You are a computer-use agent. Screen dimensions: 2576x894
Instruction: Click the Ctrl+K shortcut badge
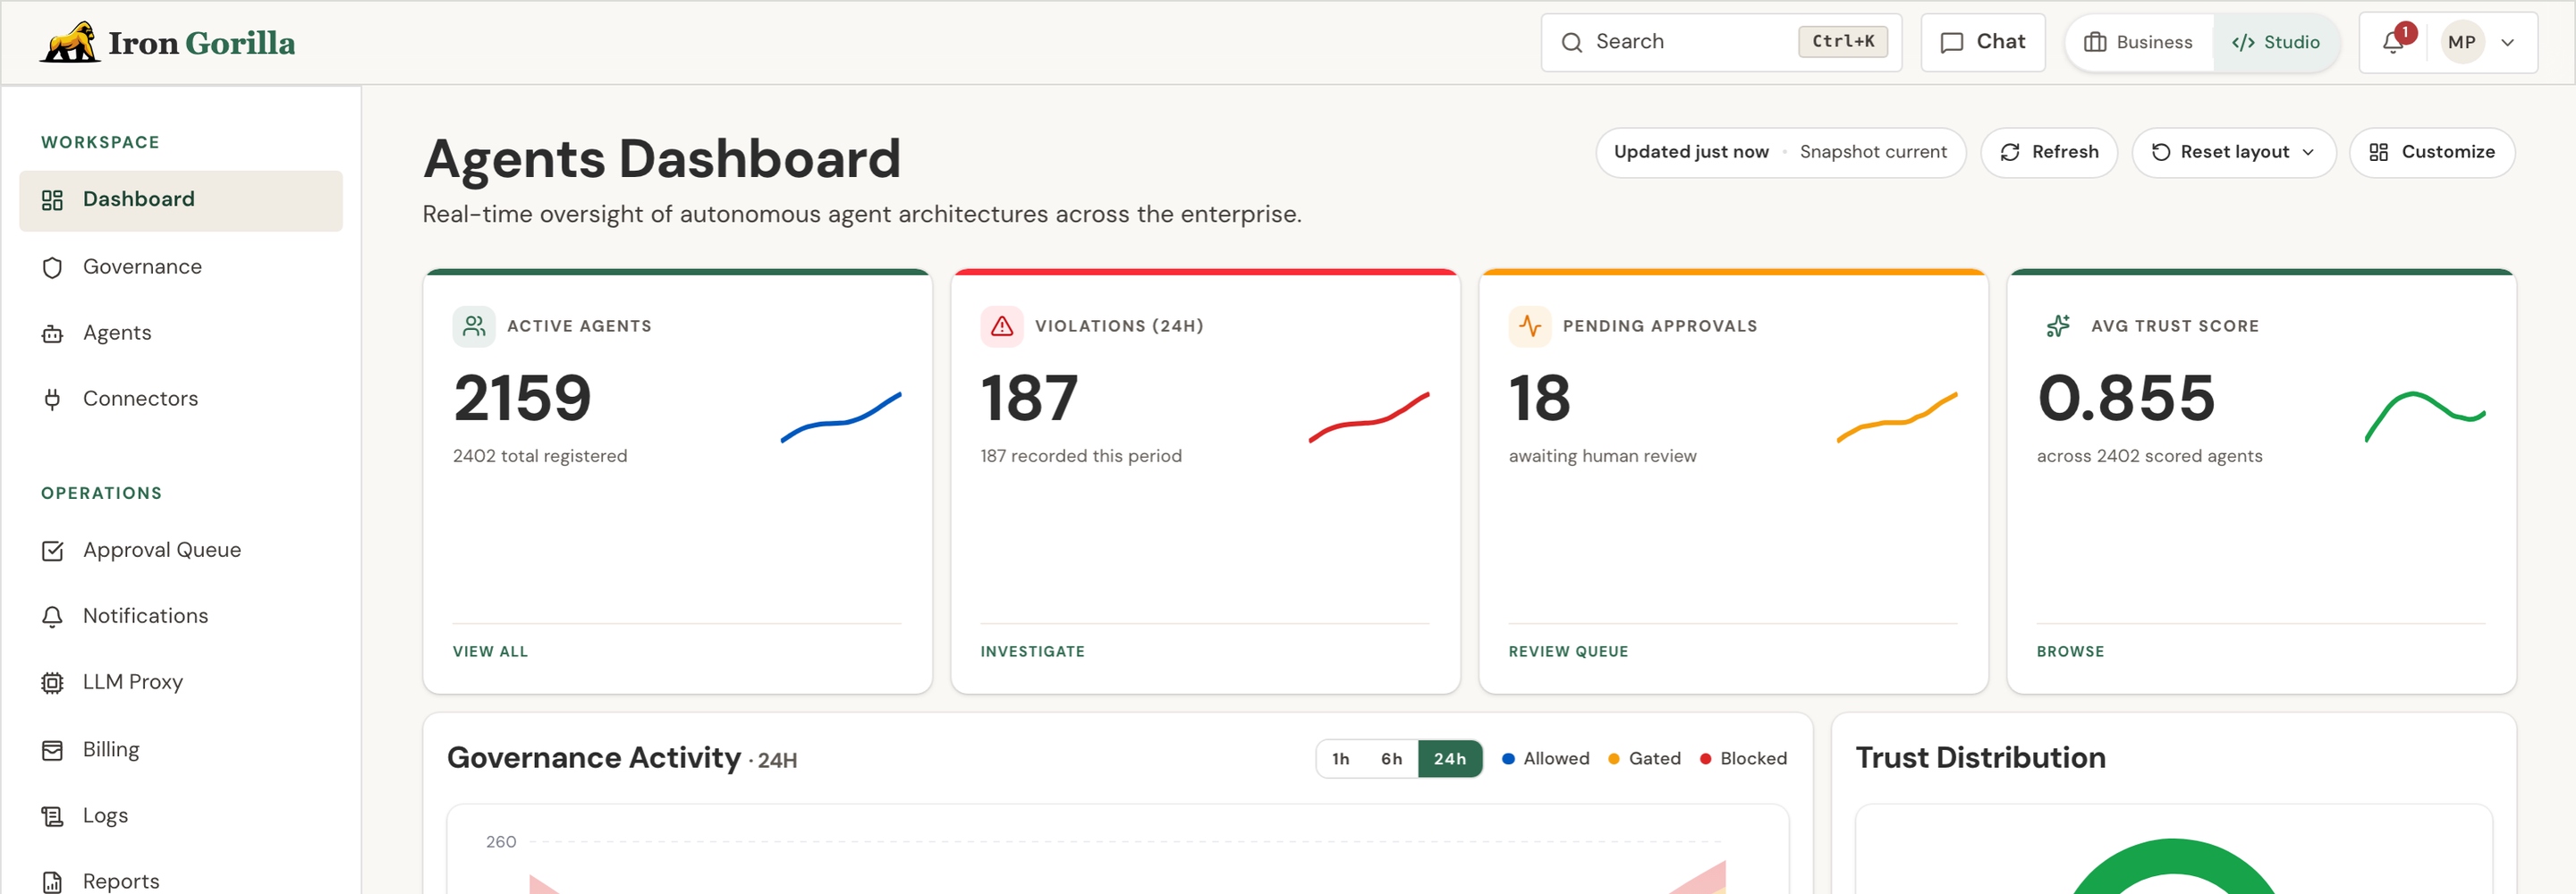click(1843, 42)
